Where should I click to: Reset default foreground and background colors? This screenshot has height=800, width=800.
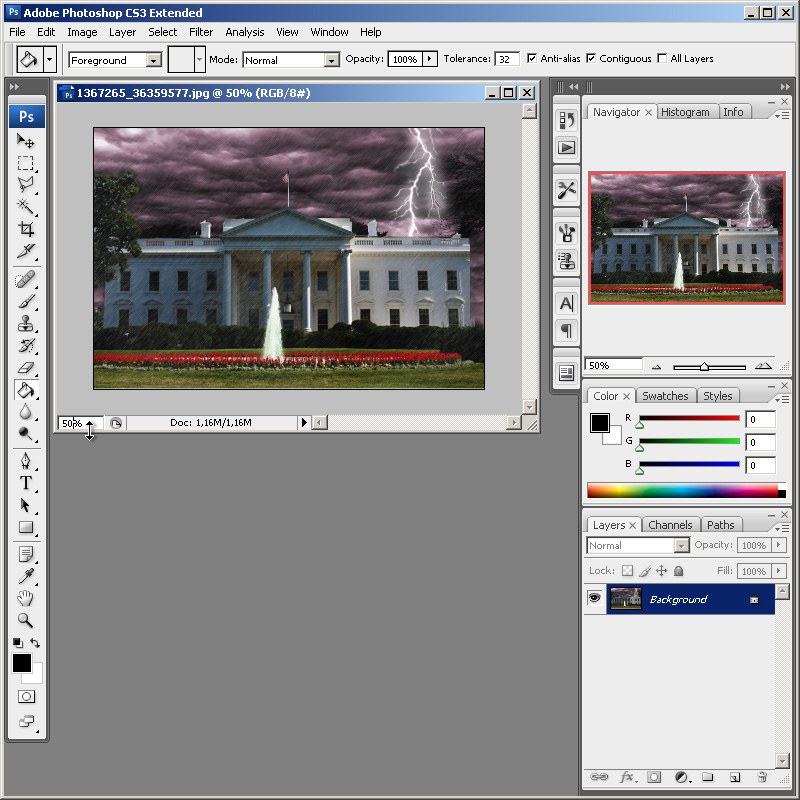pos(17,643)
